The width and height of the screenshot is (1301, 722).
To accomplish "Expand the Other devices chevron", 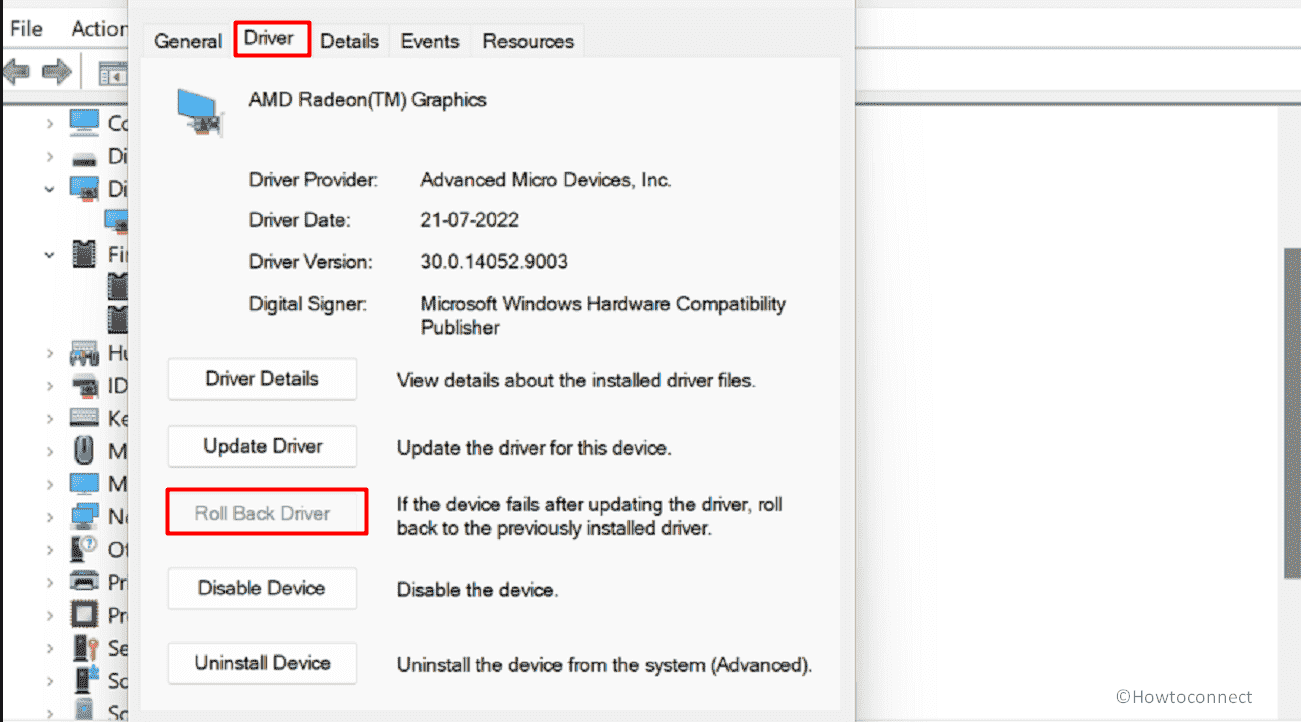I will click(x=49, y=549).
